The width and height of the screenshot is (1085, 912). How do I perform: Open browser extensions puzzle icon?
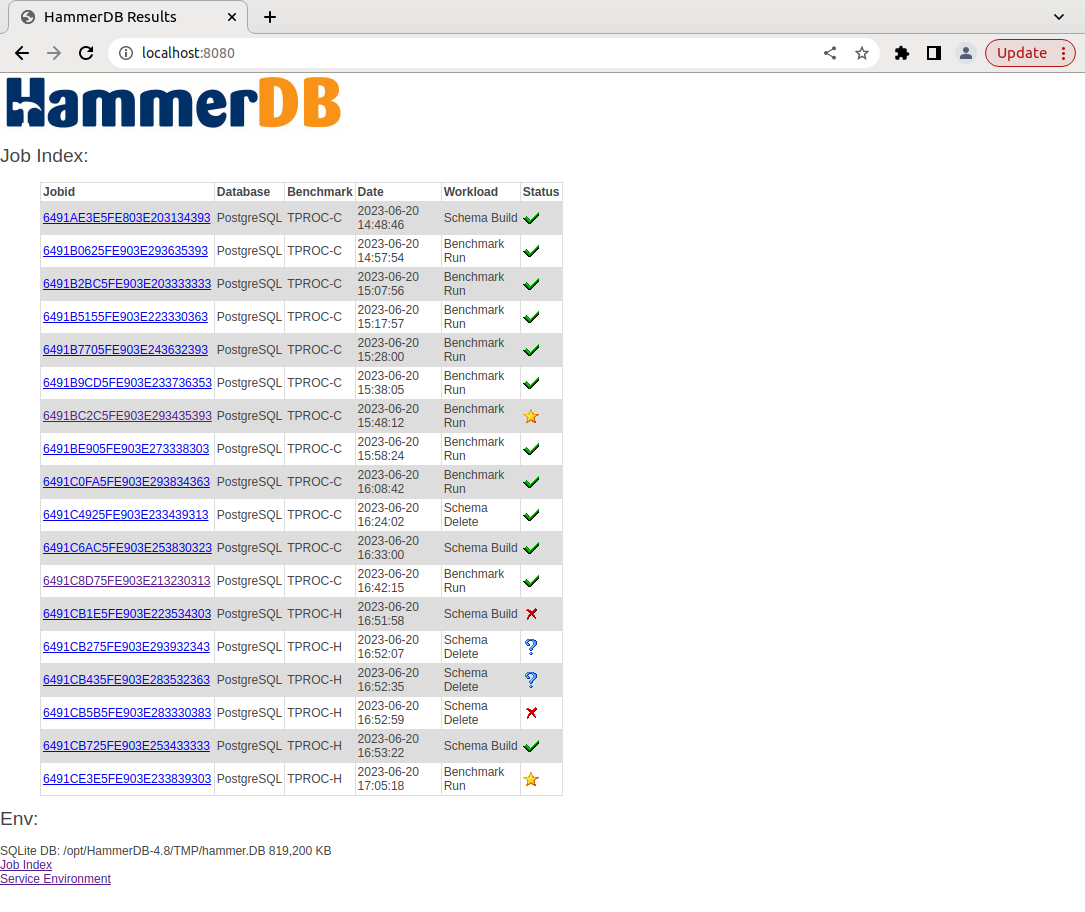pos(902,53)
